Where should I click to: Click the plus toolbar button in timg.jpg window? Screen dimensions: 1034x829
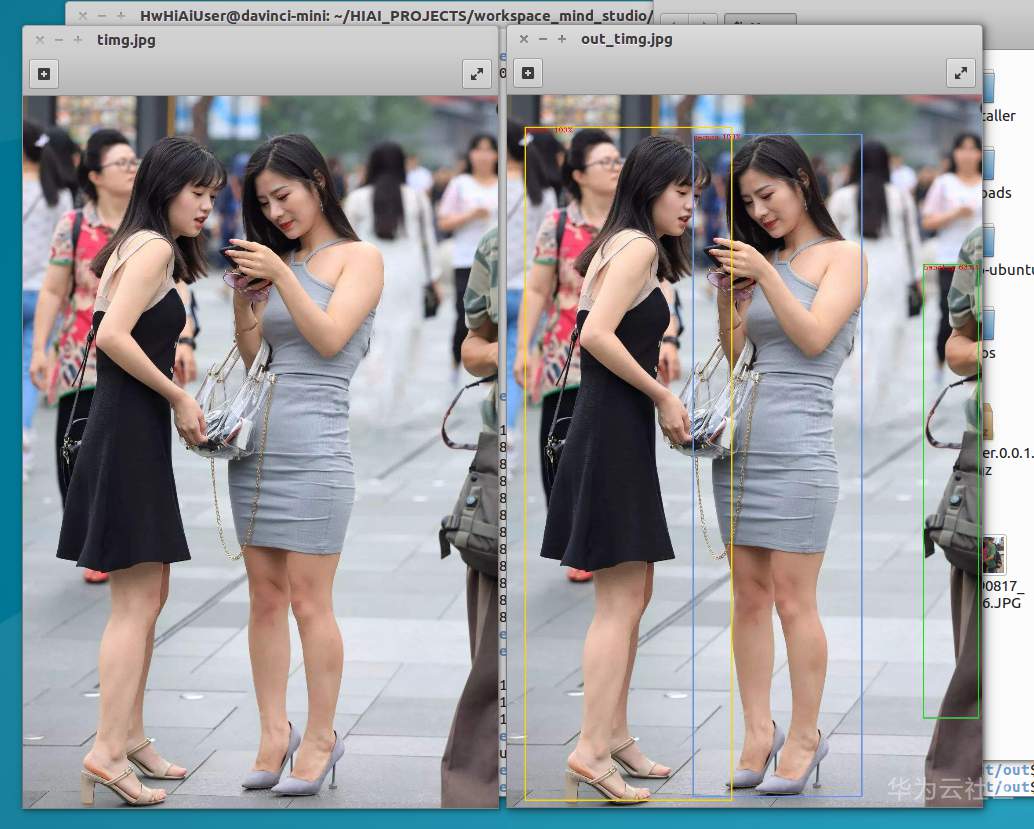tap(44, 74)
